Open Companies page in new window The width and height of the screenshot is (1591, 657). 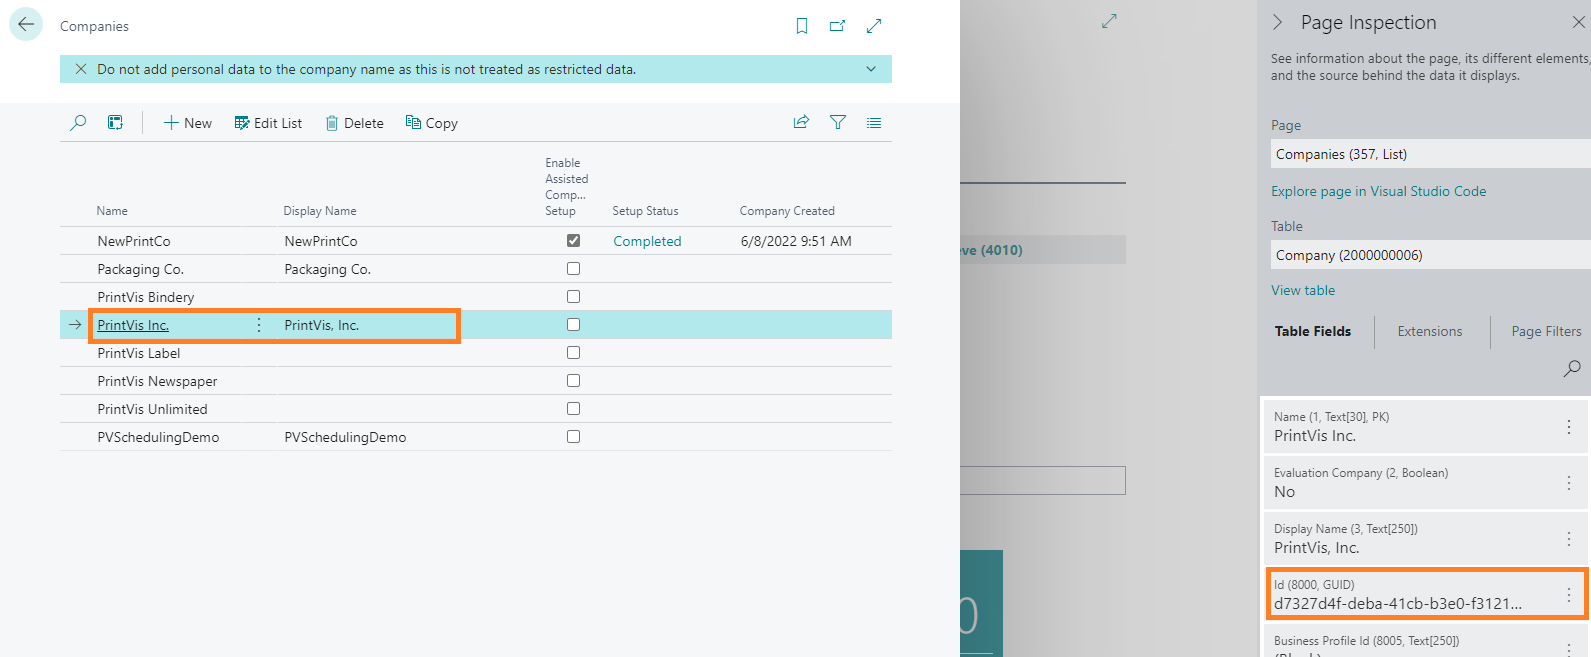pos(837,26)
